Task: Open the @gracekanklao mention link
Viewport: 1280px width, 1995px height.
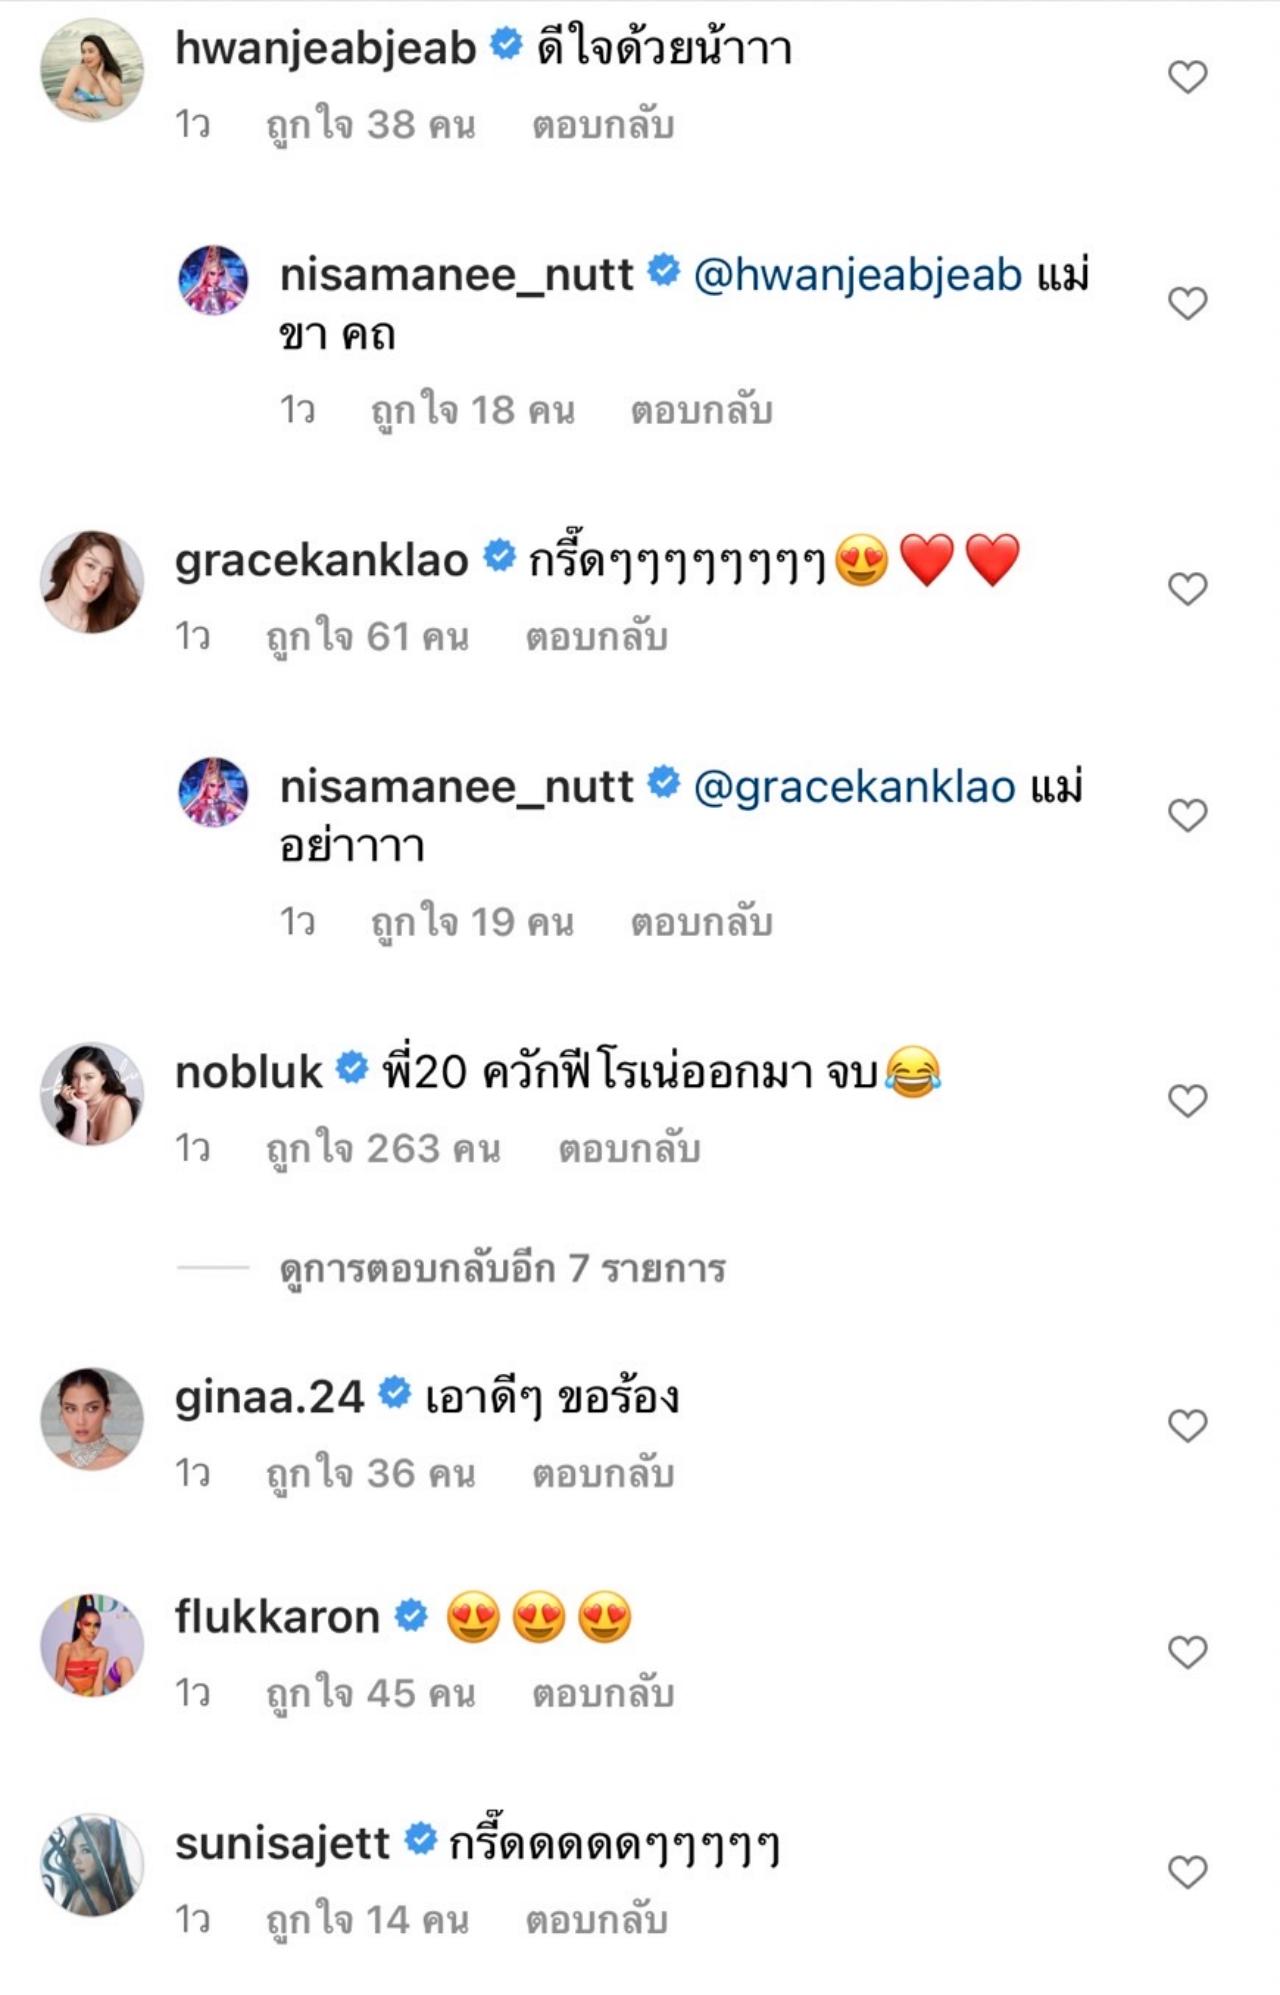Action: [x=854, y=788]
